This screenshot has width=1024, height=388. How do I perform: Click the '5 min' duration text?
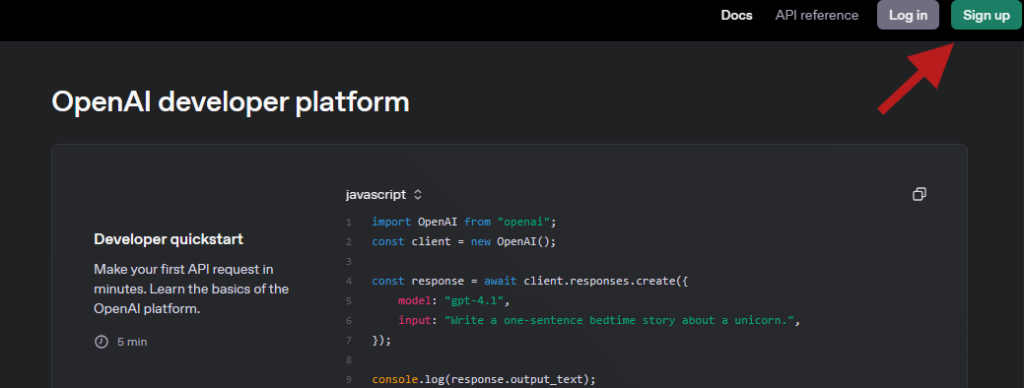click(132, 342)
